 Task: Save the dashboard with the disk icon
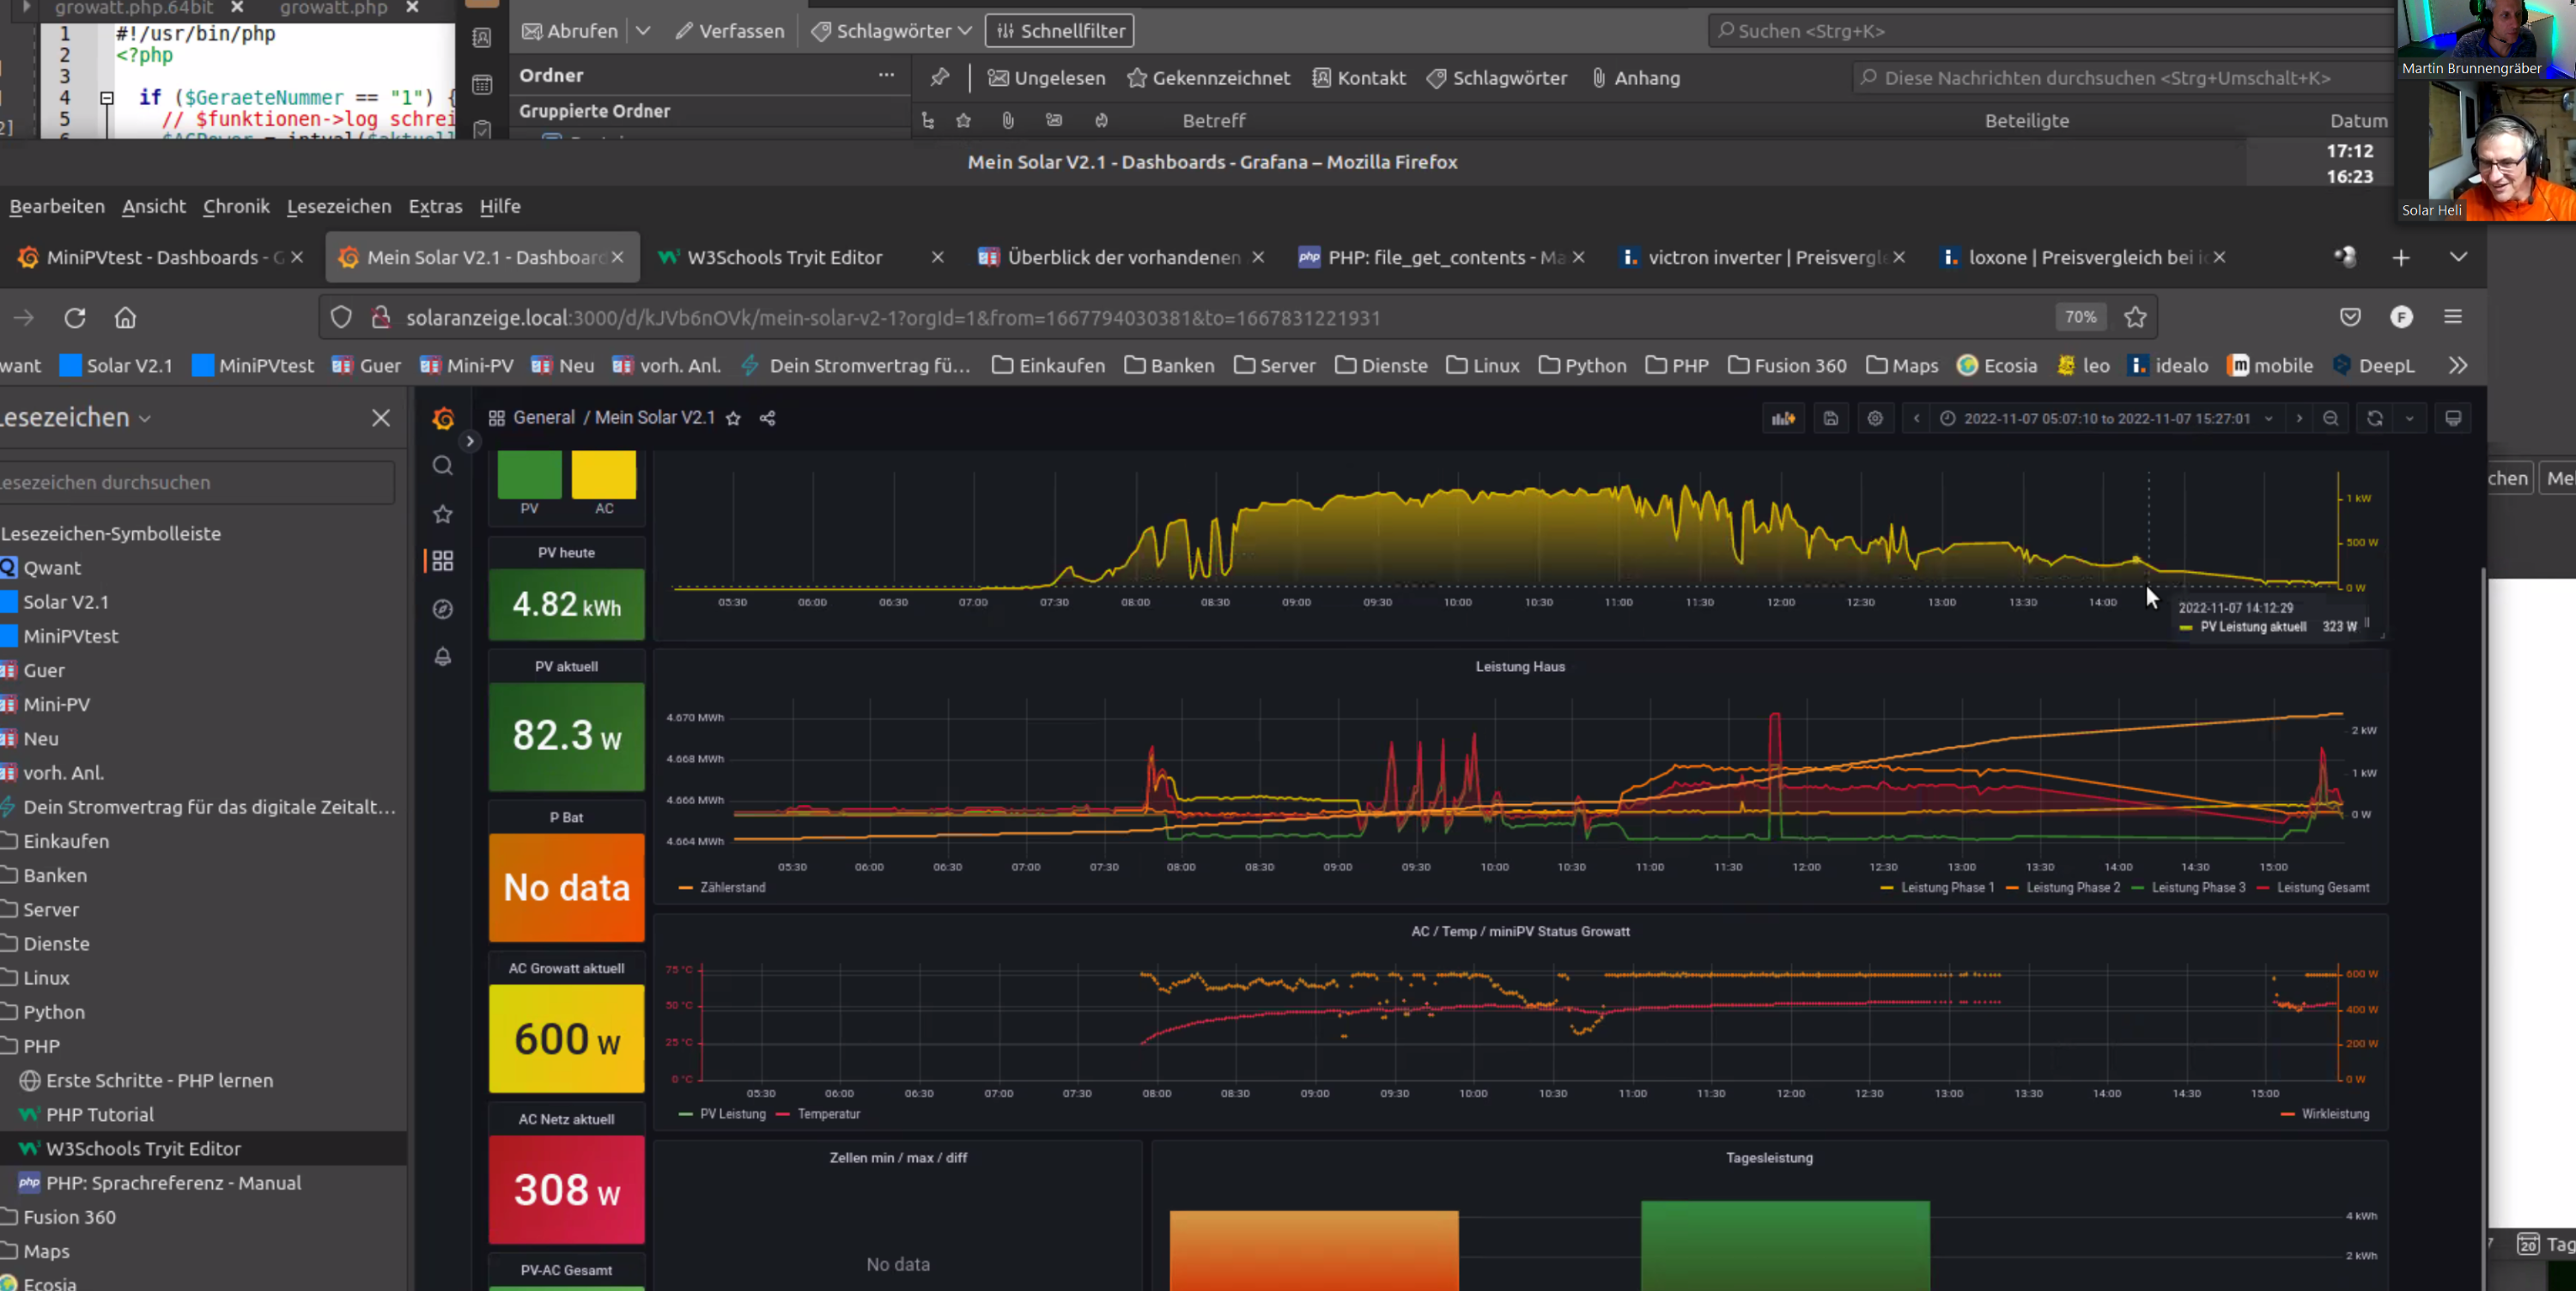(1830, 418)
